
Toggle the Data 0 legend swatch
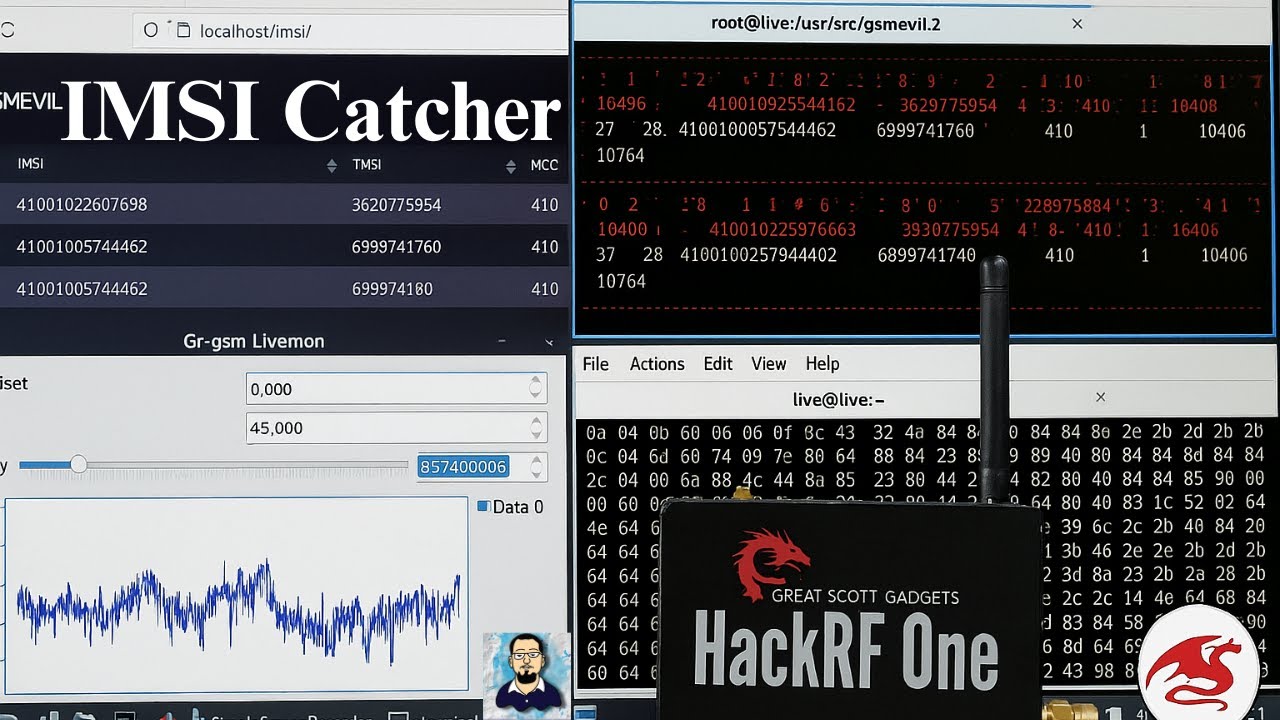click(x=483, y=506)
